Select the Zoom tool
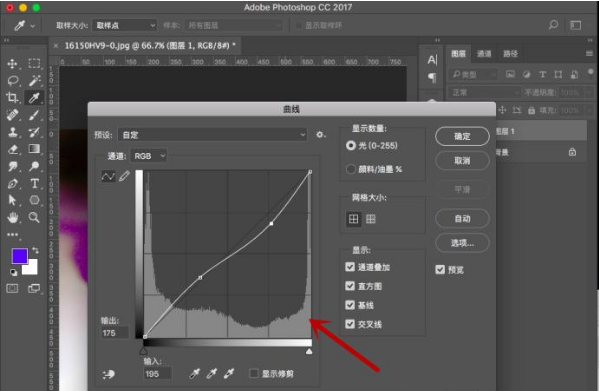599x391 pixels. coord(34,218)
